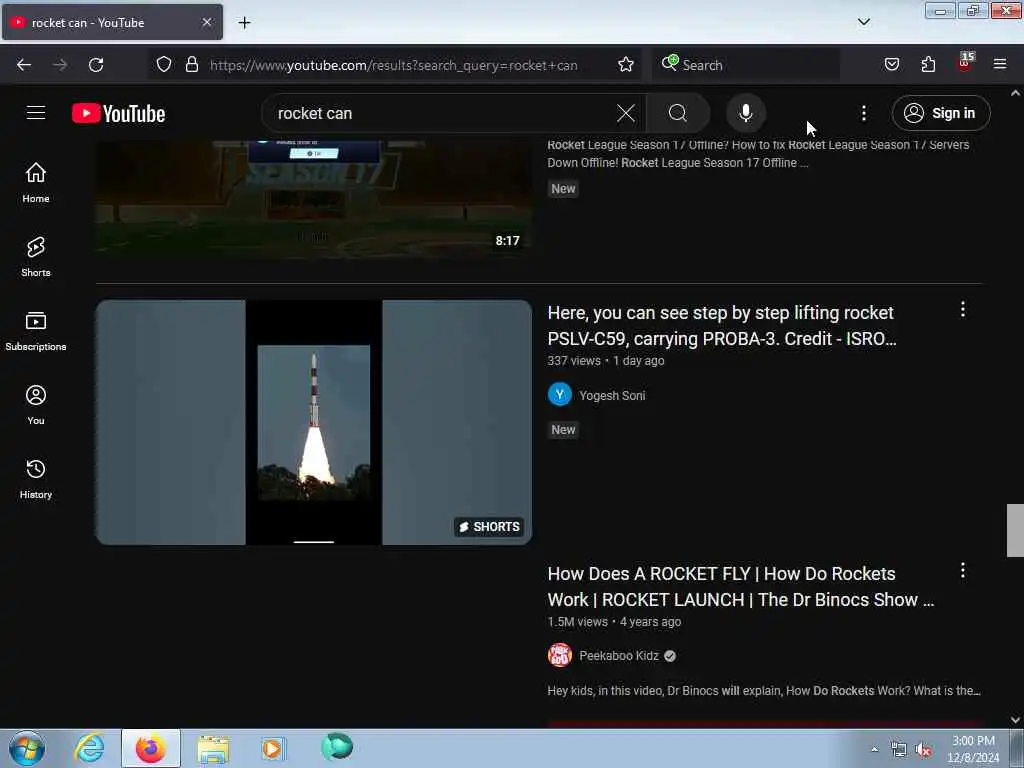The height and width of the screenshot is (768, 1024).
Task: Go back with browser back arrow
Action: [24, 65]
